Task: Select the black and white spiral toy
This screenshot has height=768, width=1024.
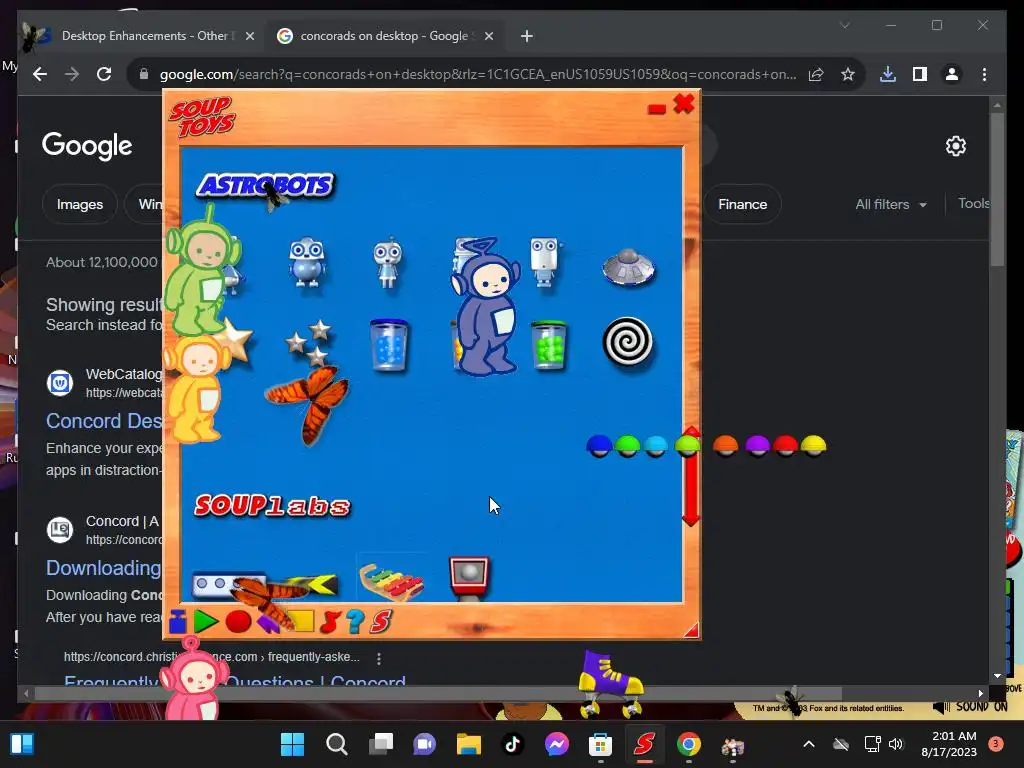Action: [x=627, y=341]
